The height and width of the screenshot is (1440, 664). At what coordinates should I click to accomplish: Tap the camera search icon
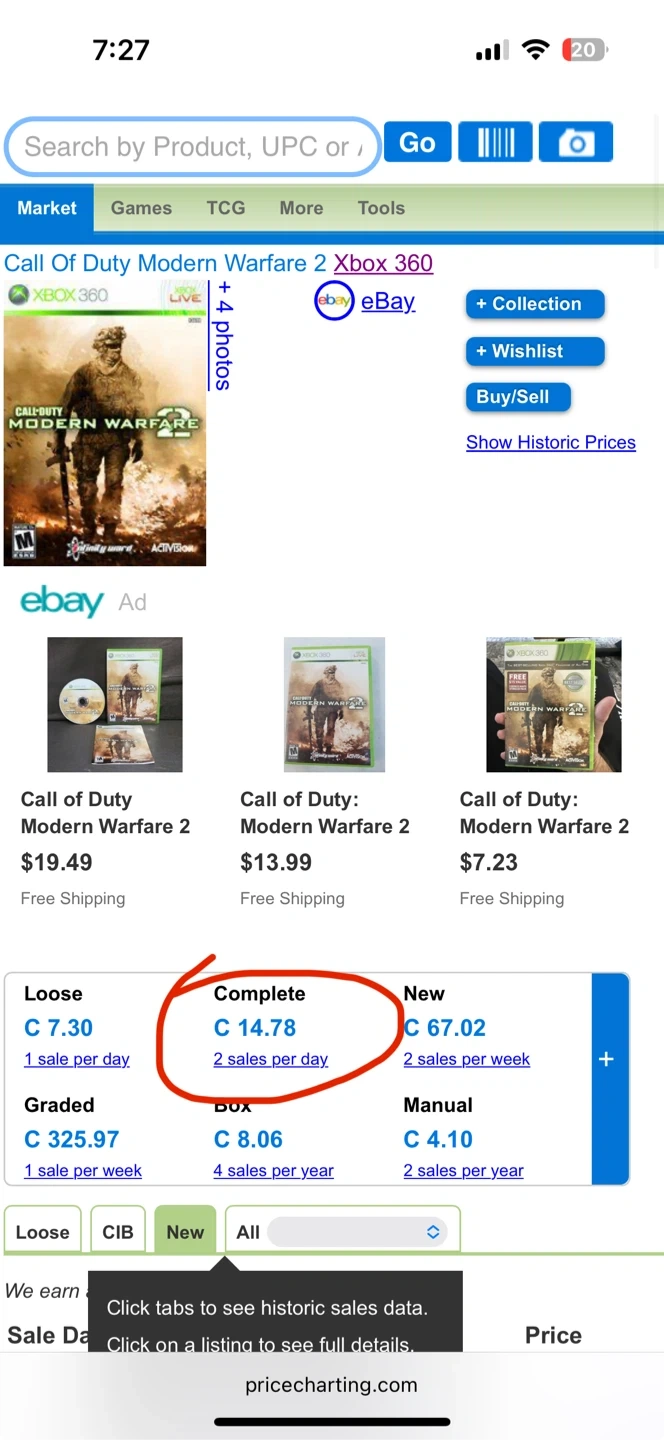(575, 143)
